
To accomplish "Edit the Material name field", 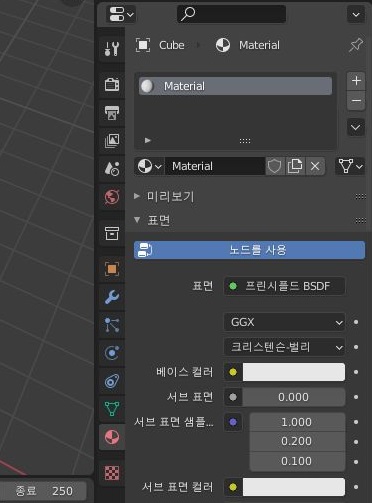I will pyautogui.click(x=215, y=166).
